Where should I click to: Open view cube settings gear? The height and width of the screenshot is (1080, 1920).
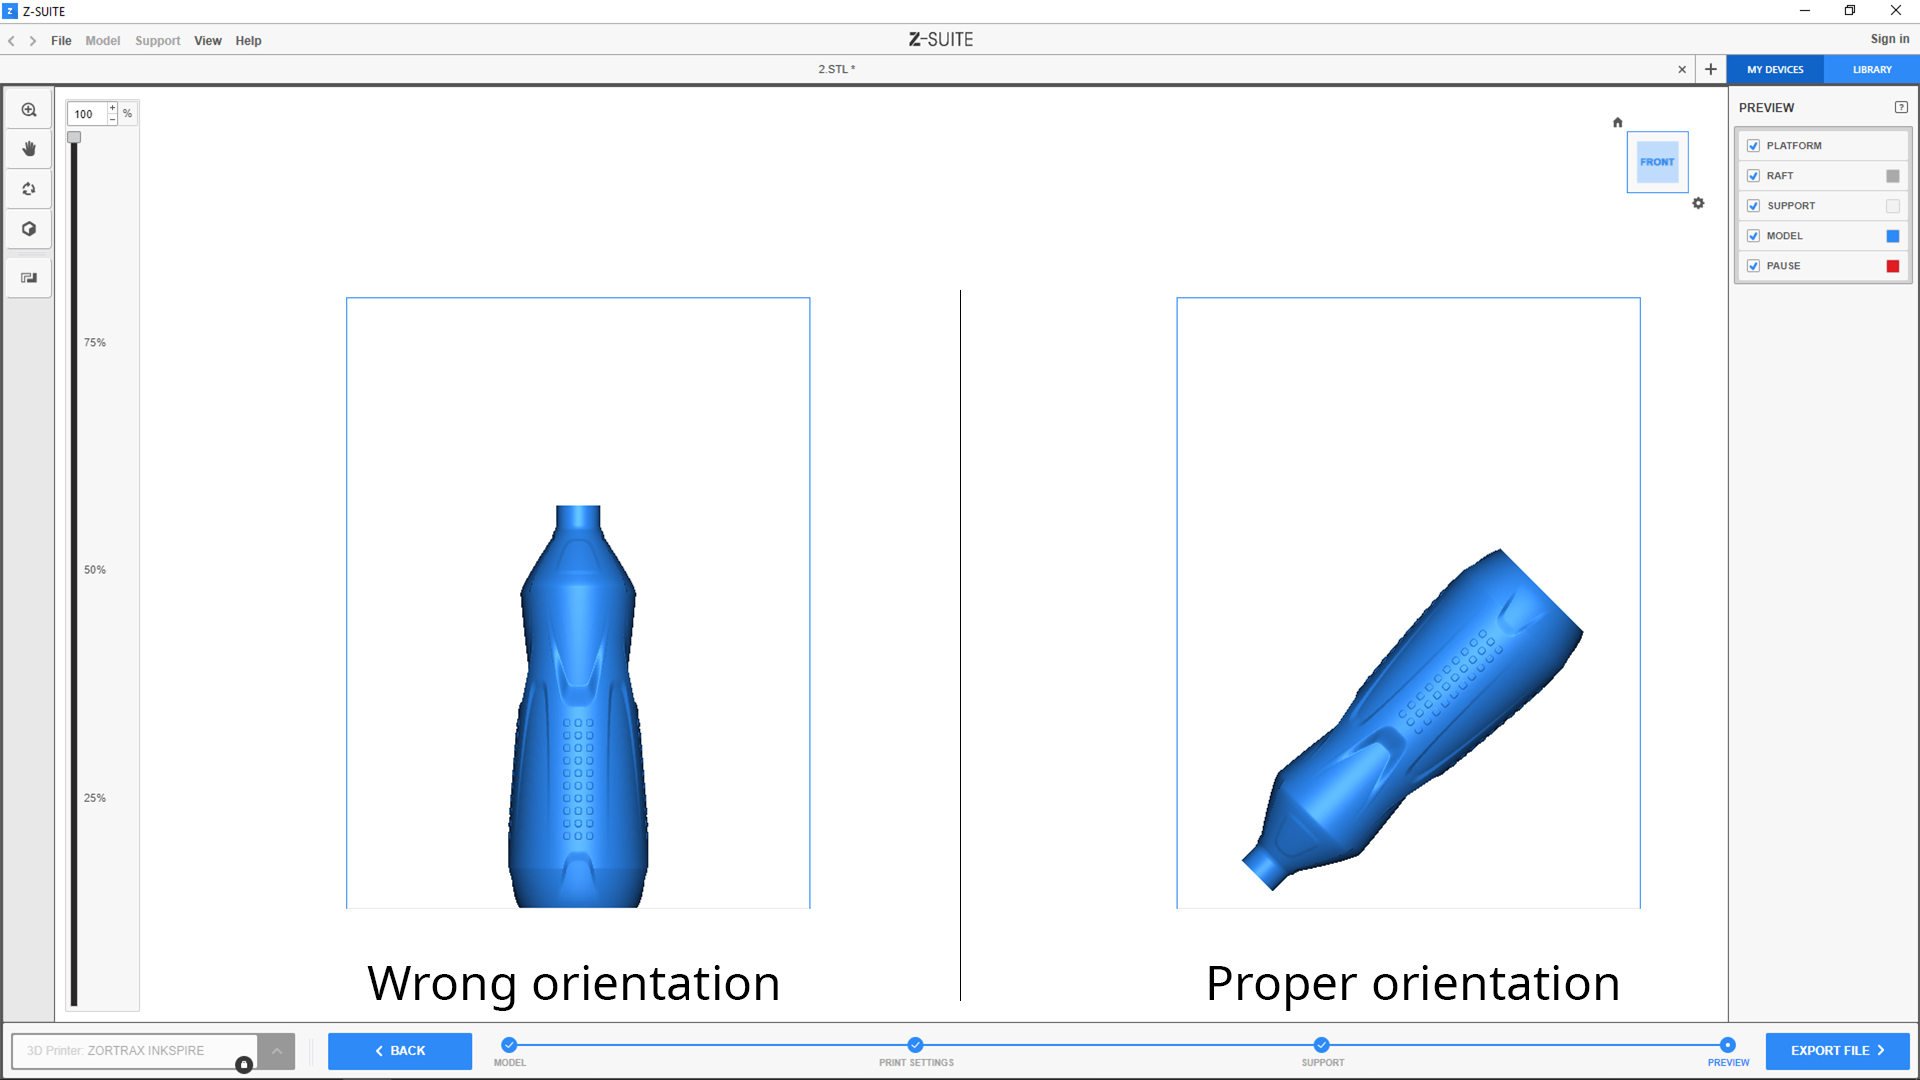1698,203
